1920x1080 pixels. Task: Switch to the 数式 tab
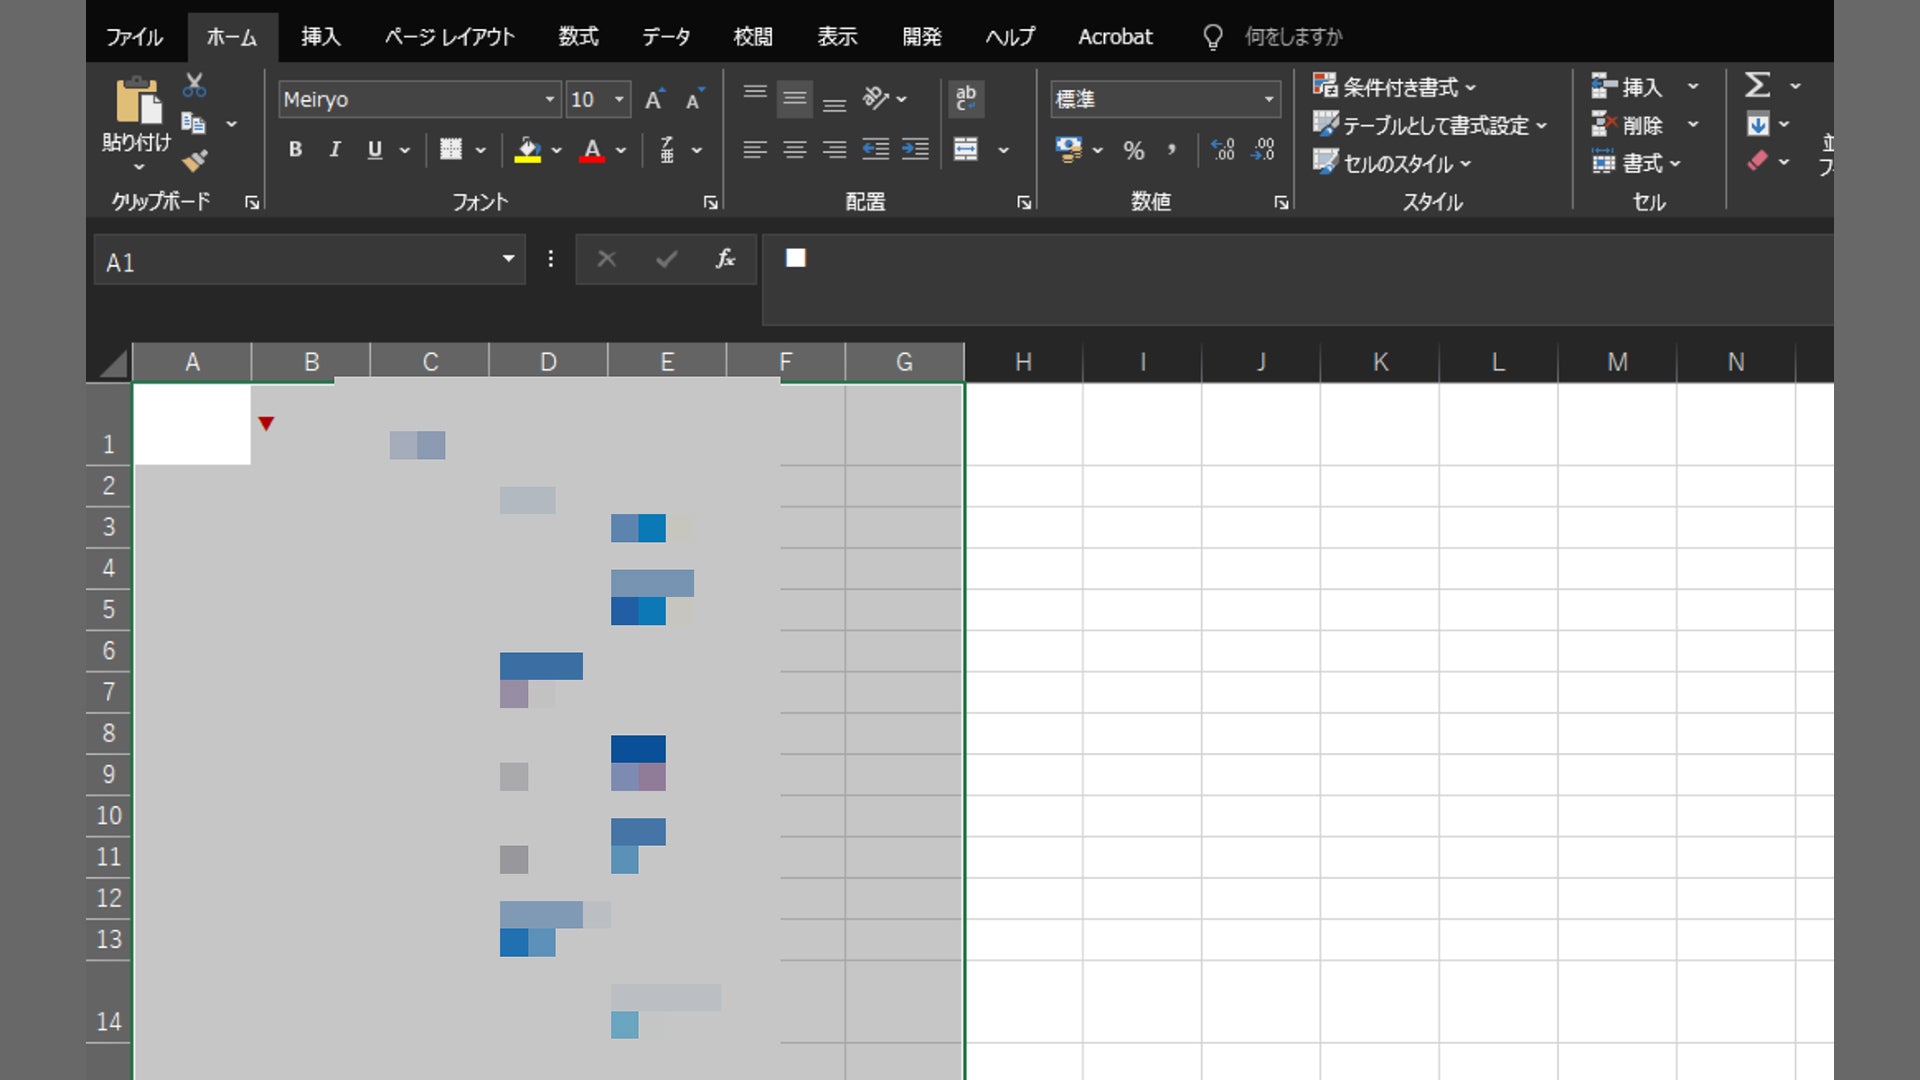tap(578, 37)
